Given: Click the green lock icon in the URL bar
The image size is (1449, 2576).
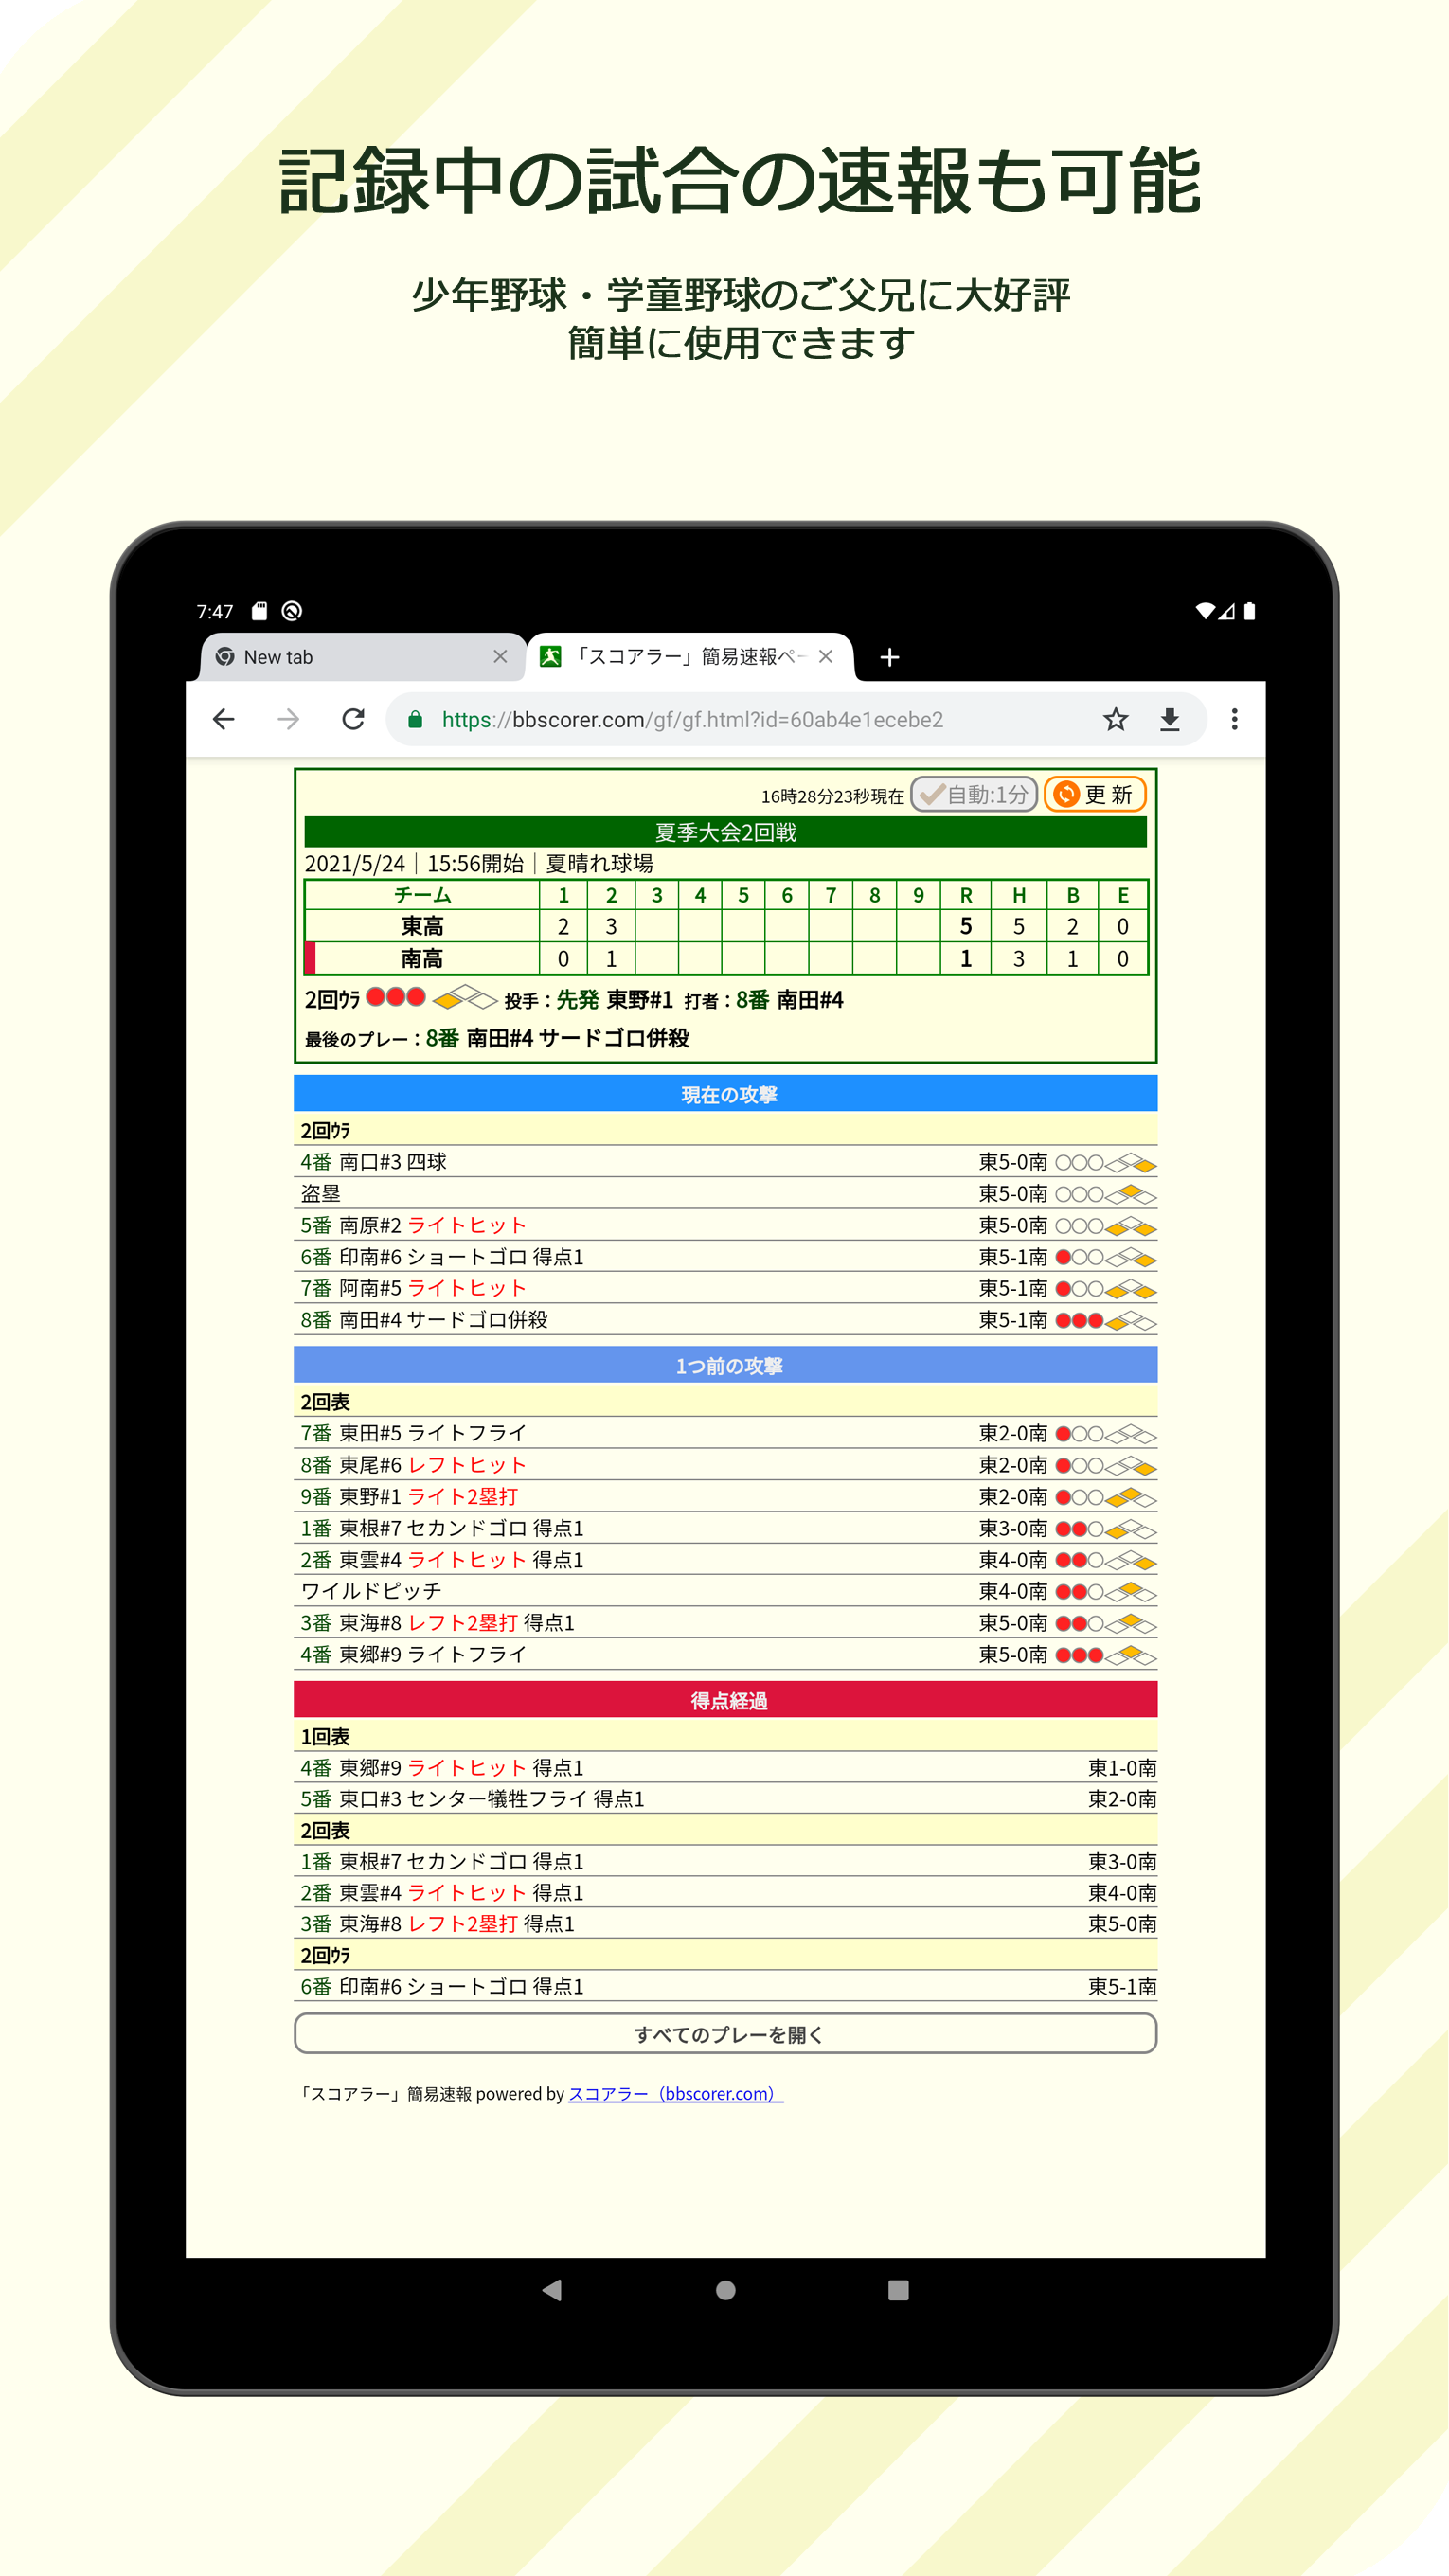Looking at the screenshot, I should pos(416,719).
